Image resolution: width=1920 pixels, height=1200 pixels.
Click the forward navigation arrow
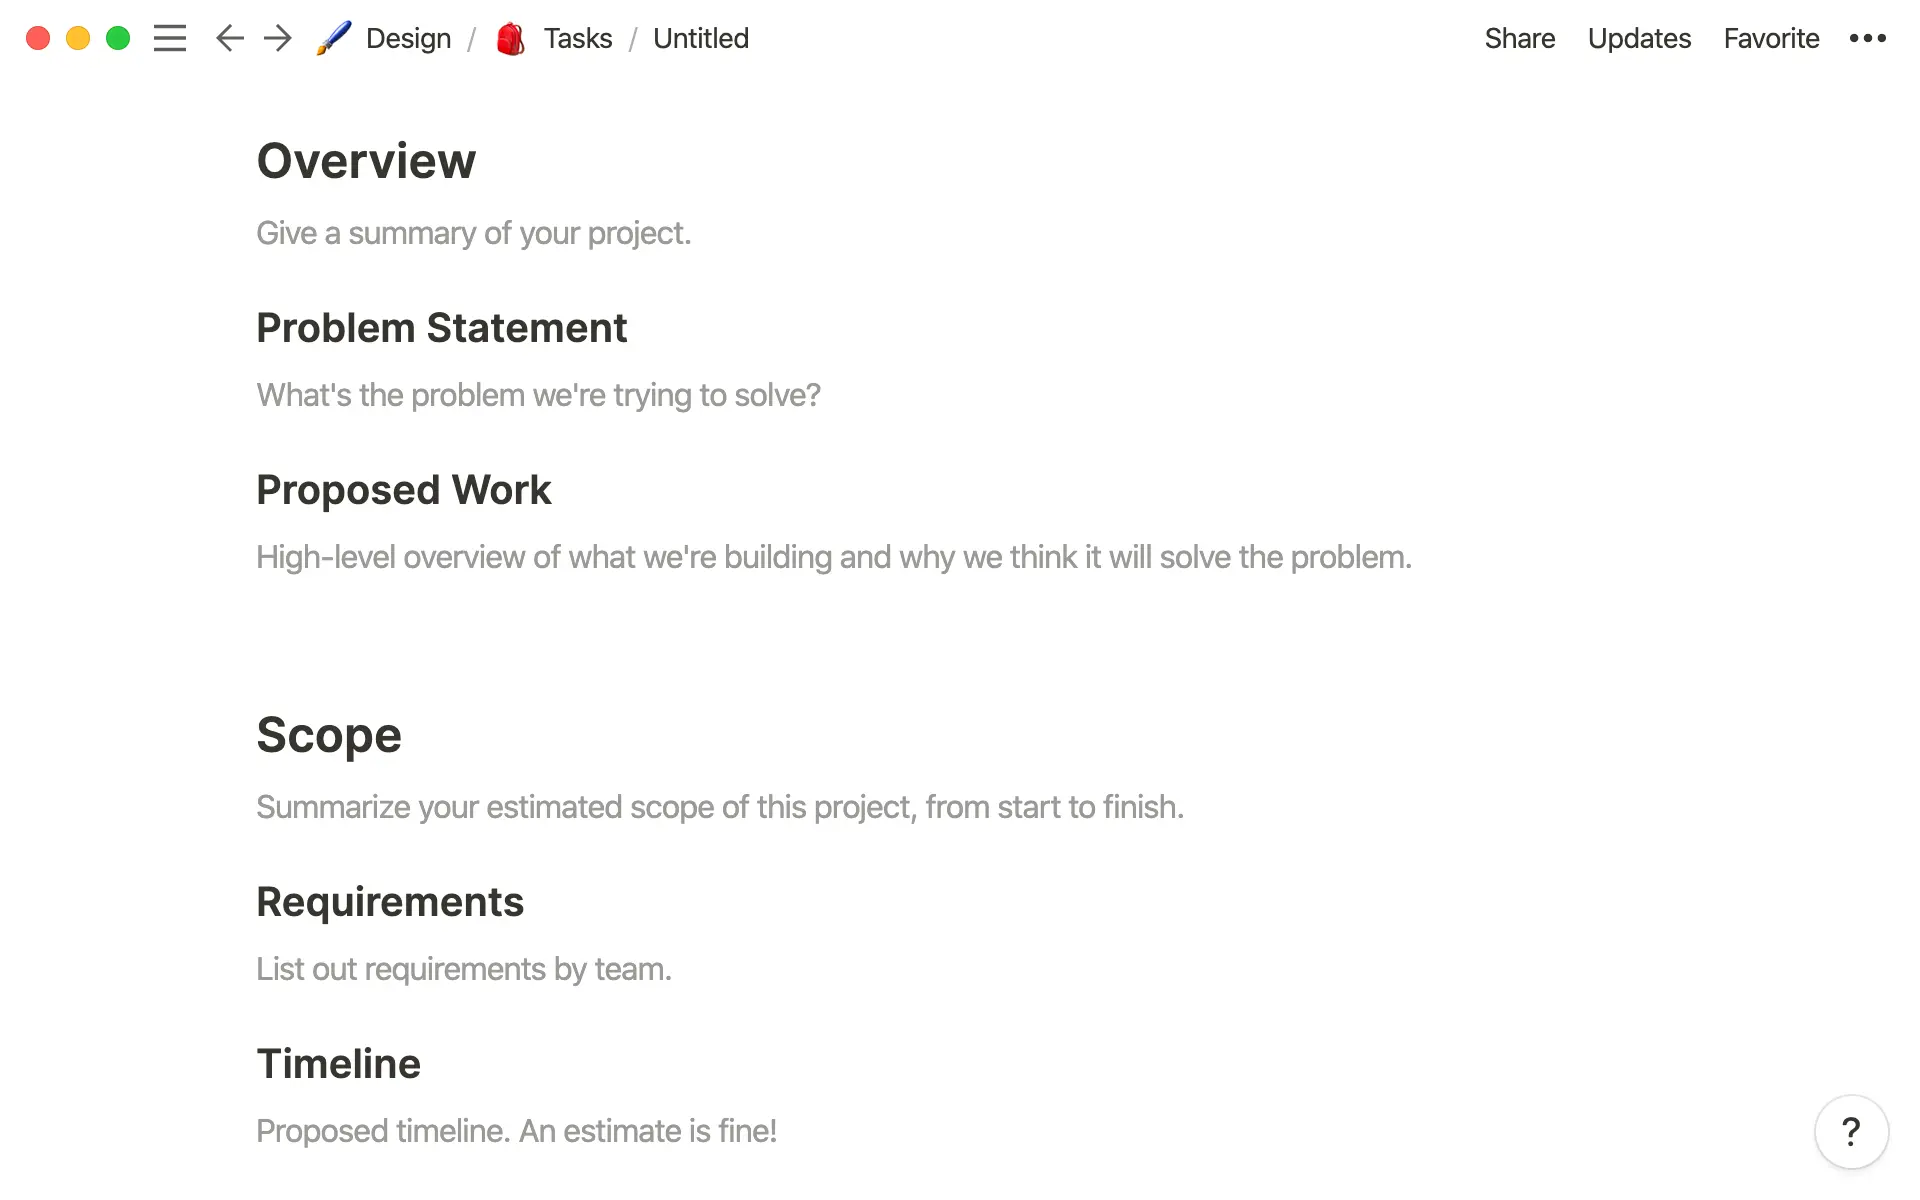(x=277, y=38)
